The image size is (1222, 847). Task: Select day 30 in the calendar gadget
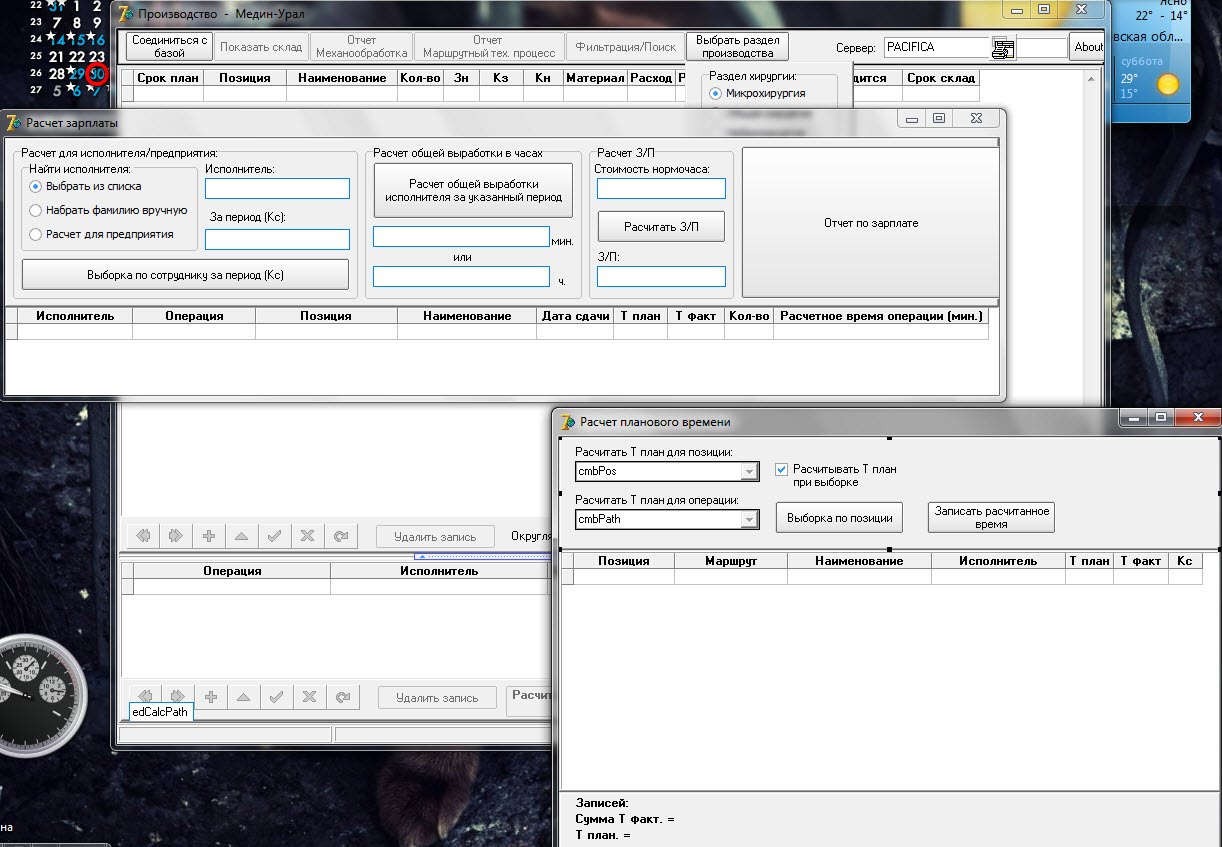(97, 73)
